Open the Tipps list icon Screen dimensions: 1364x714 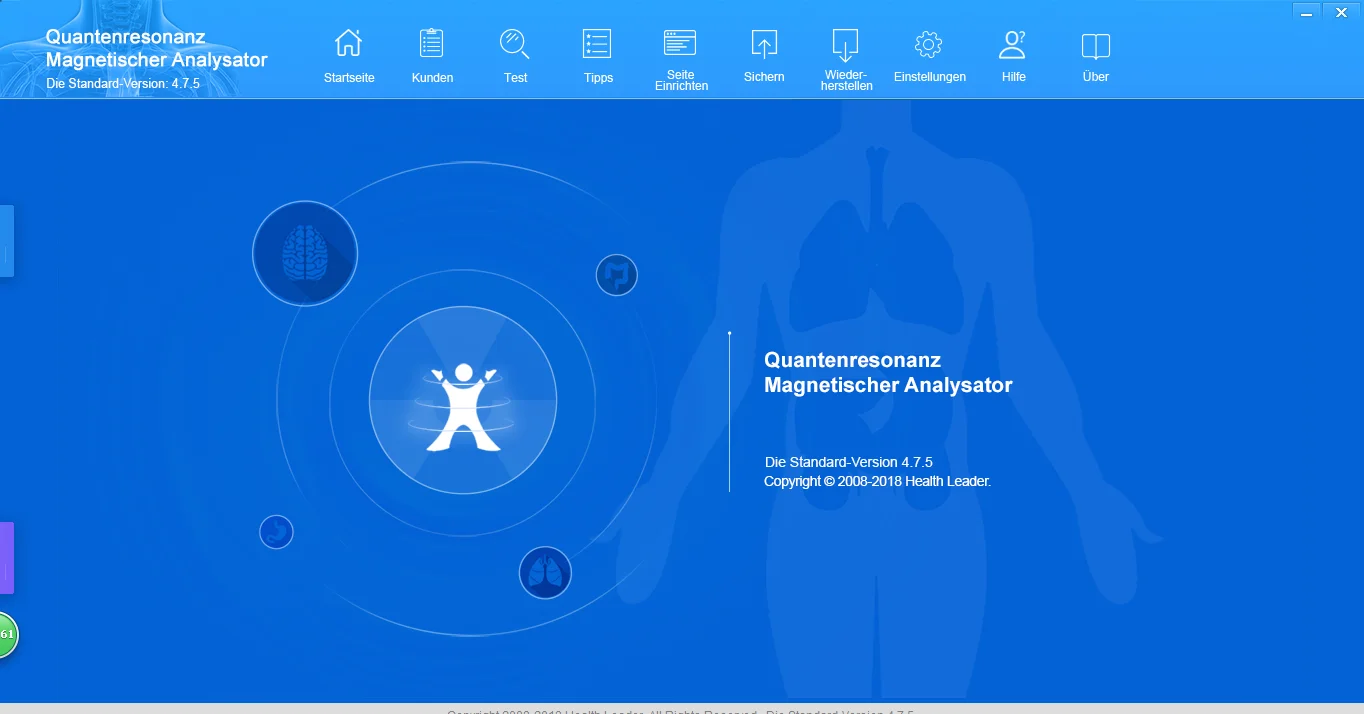[597, 44]
